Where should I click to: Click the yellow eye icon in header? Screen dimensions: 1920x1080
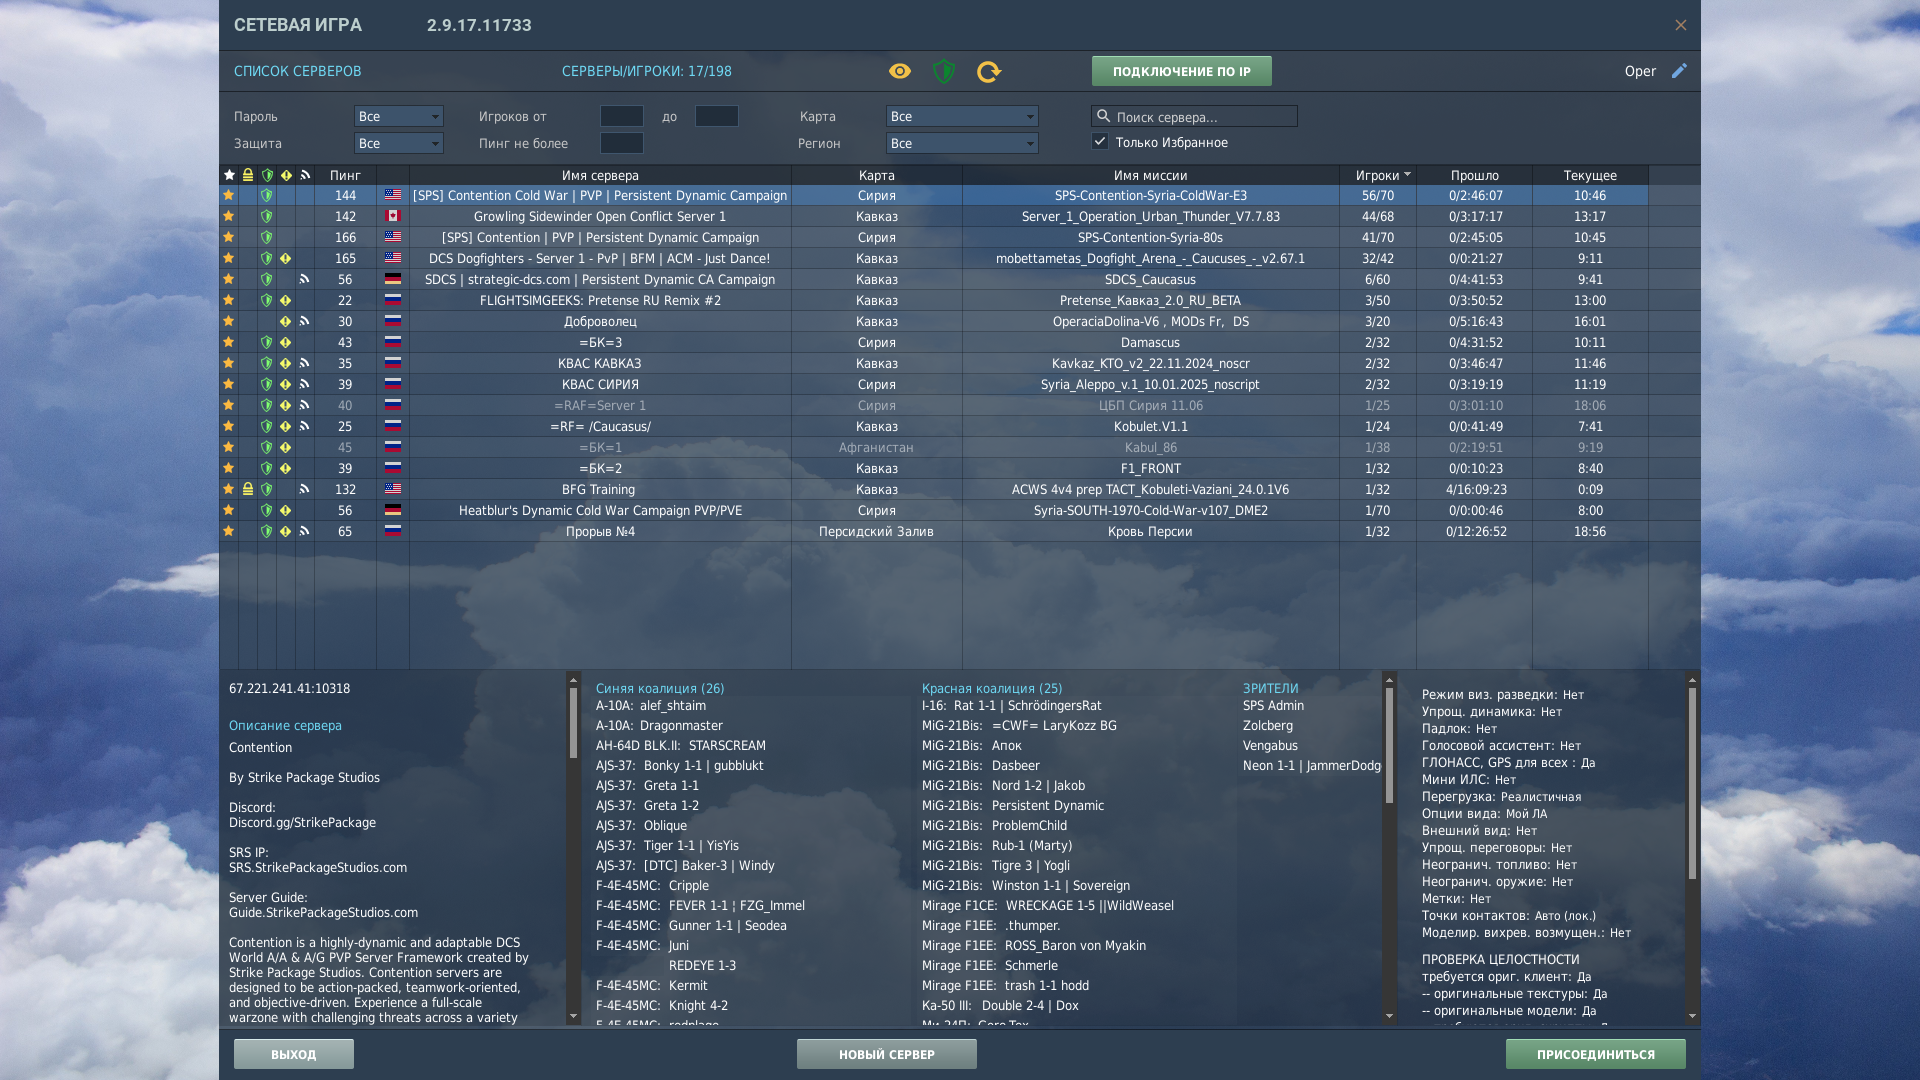[x=899, y=71]
